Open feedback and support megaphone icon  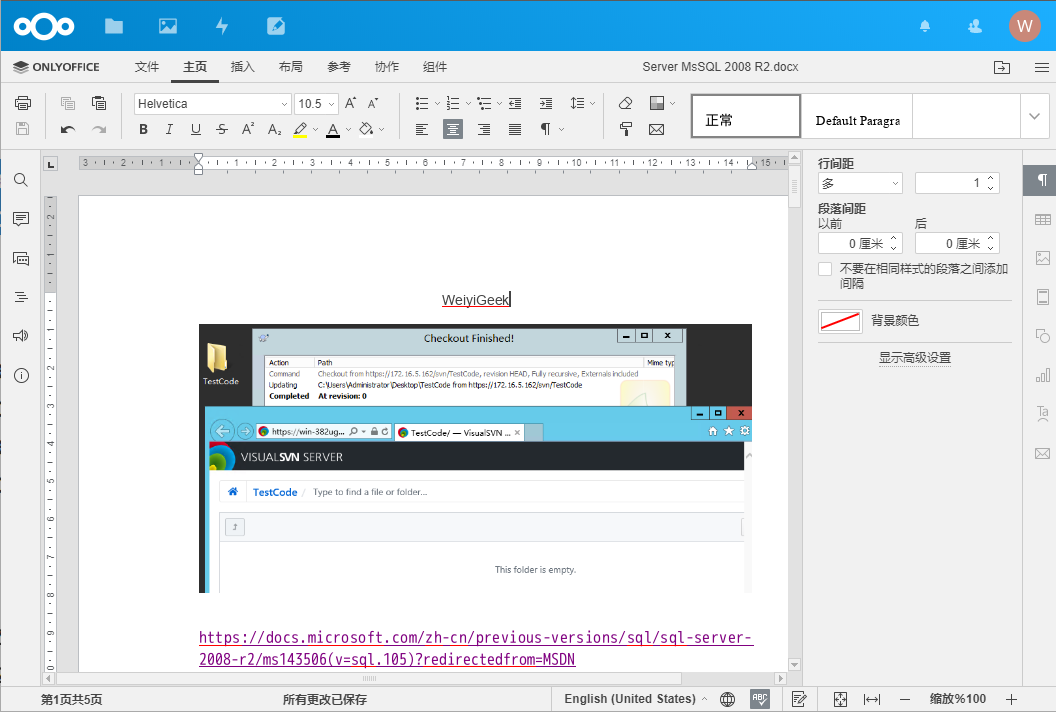(21, 335)
